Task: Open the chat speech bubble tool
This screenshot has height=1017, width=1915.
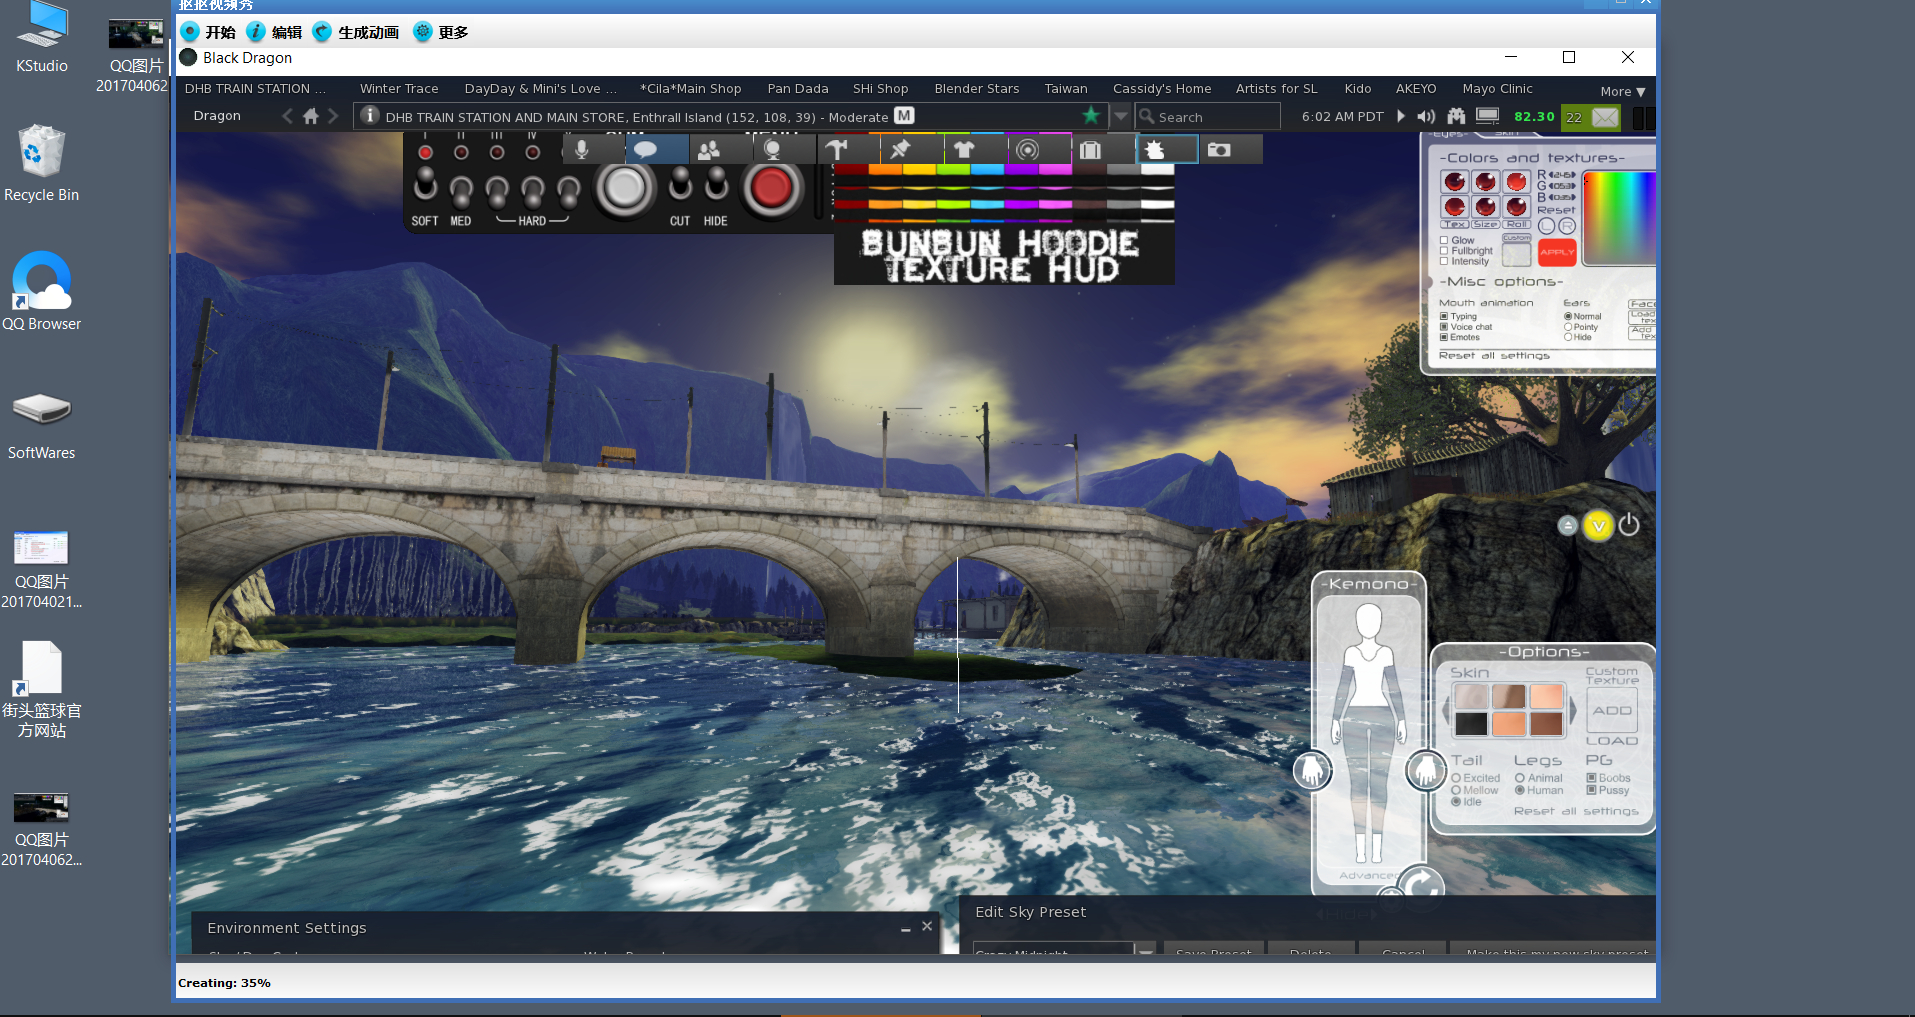Action: pos(646,150)
